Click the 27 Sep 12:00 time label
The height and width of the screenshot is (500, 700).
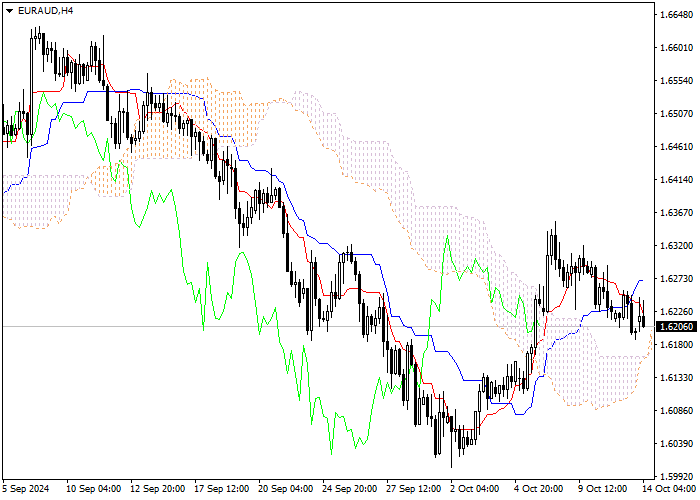[x=414, y=489]
